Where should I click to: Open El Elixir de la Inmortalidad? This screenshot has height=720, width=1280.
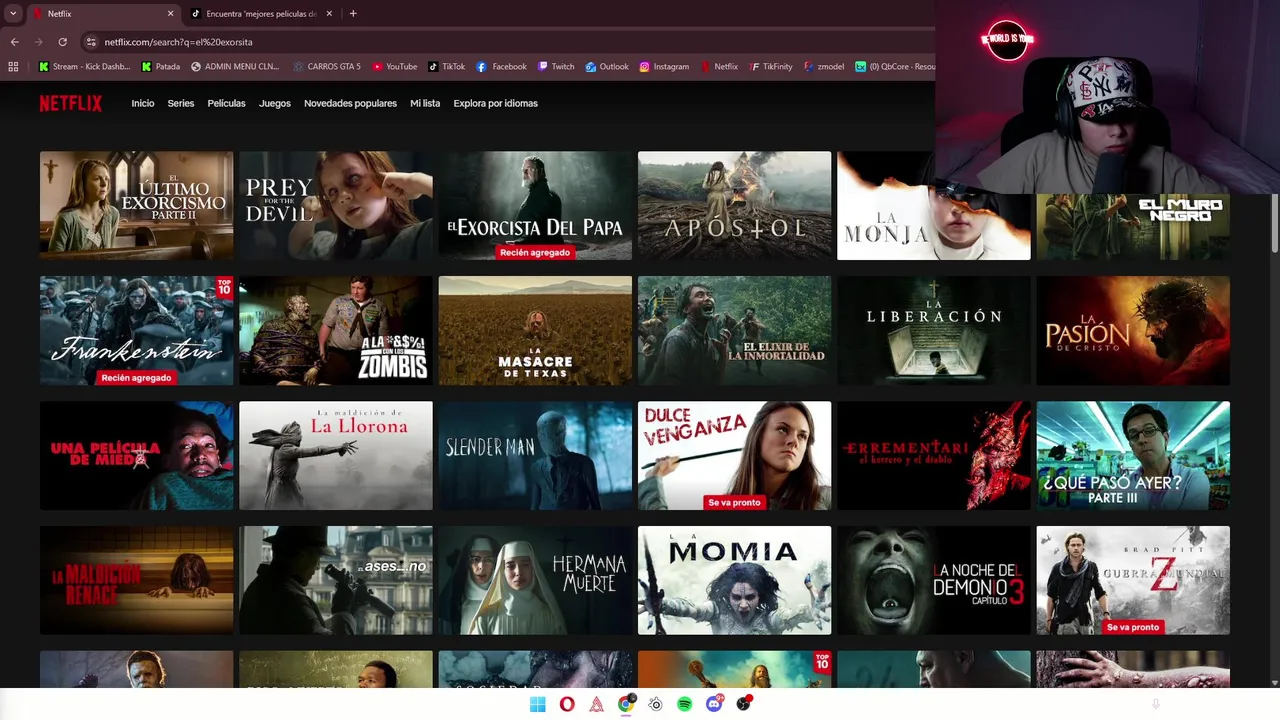coord(734,330)
